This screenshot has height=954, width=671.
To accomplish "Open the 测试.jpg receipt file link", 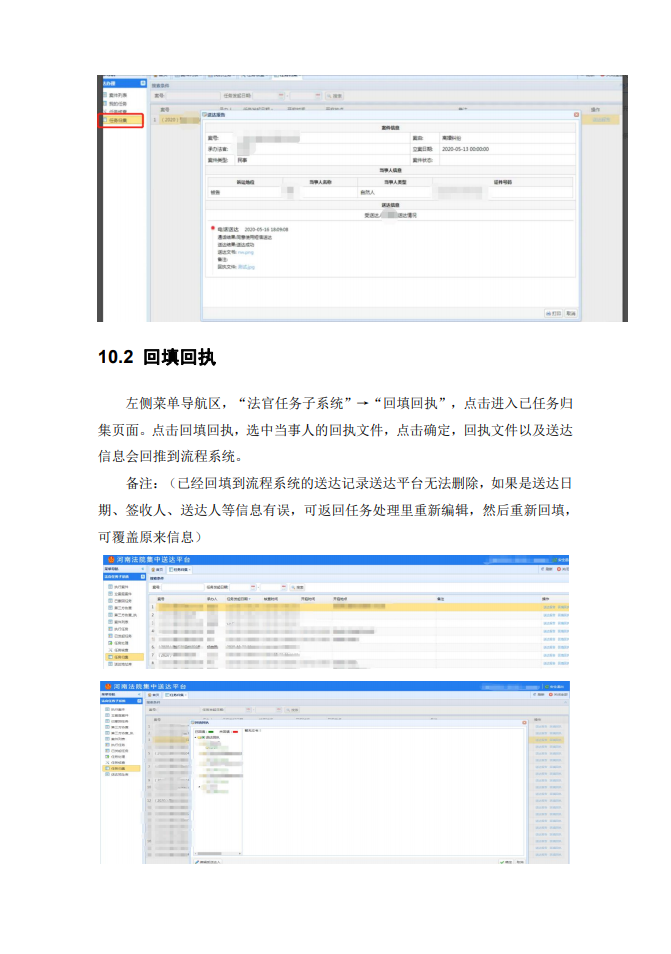I will tap(246, 266).
